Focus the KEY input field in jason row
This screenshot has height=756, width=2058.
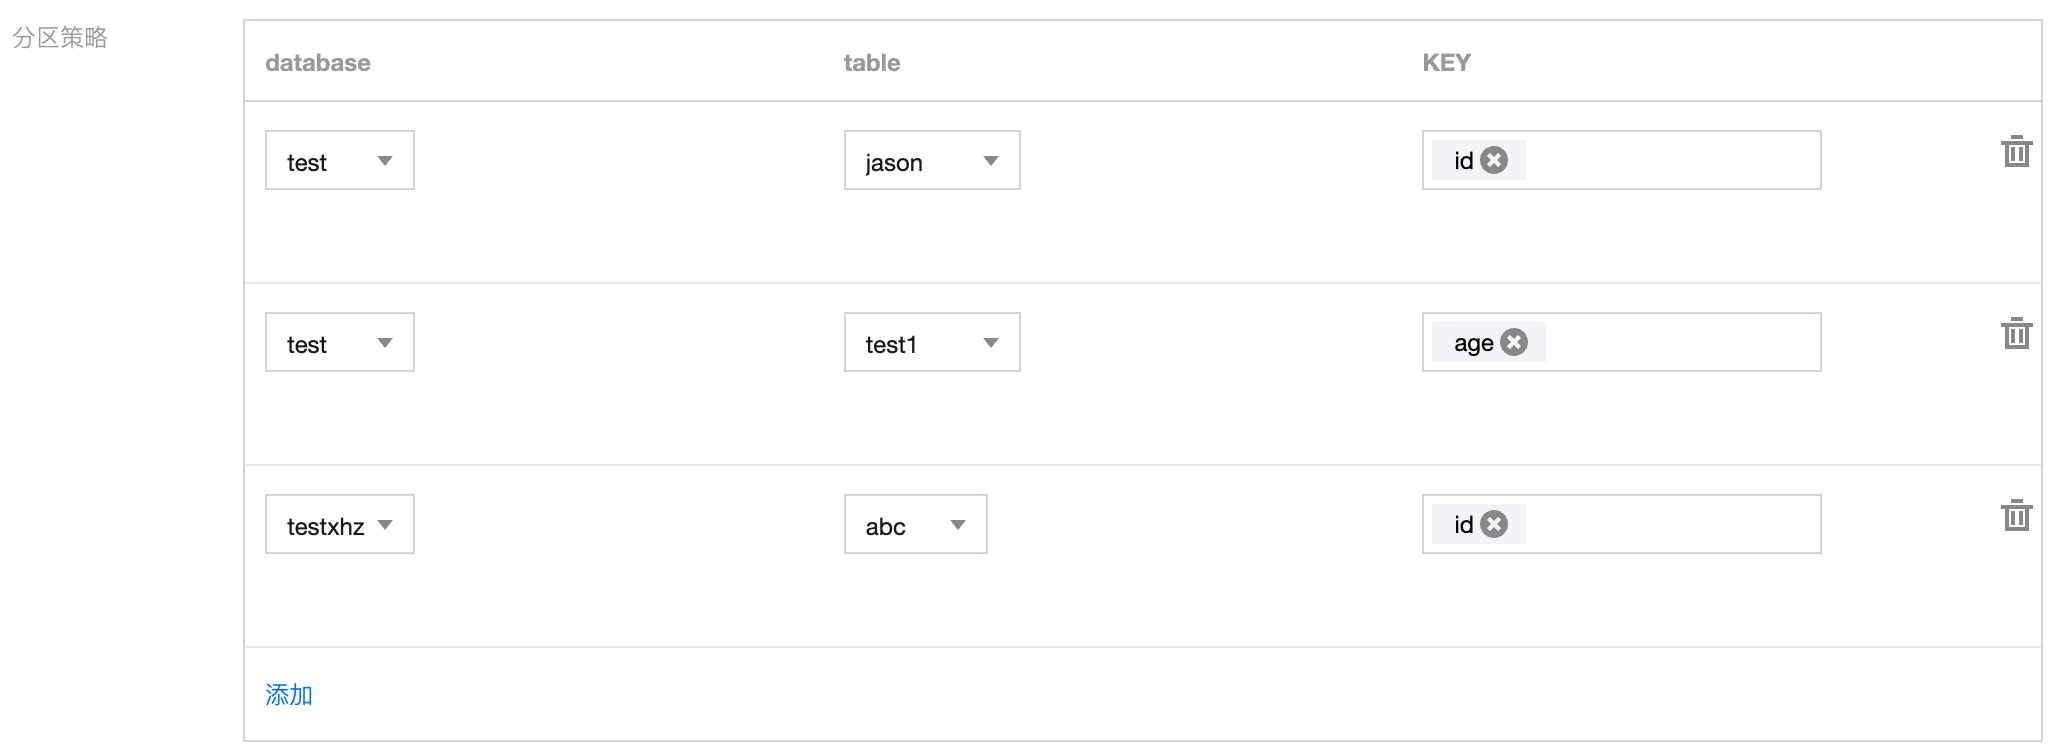pos(1622,160)
